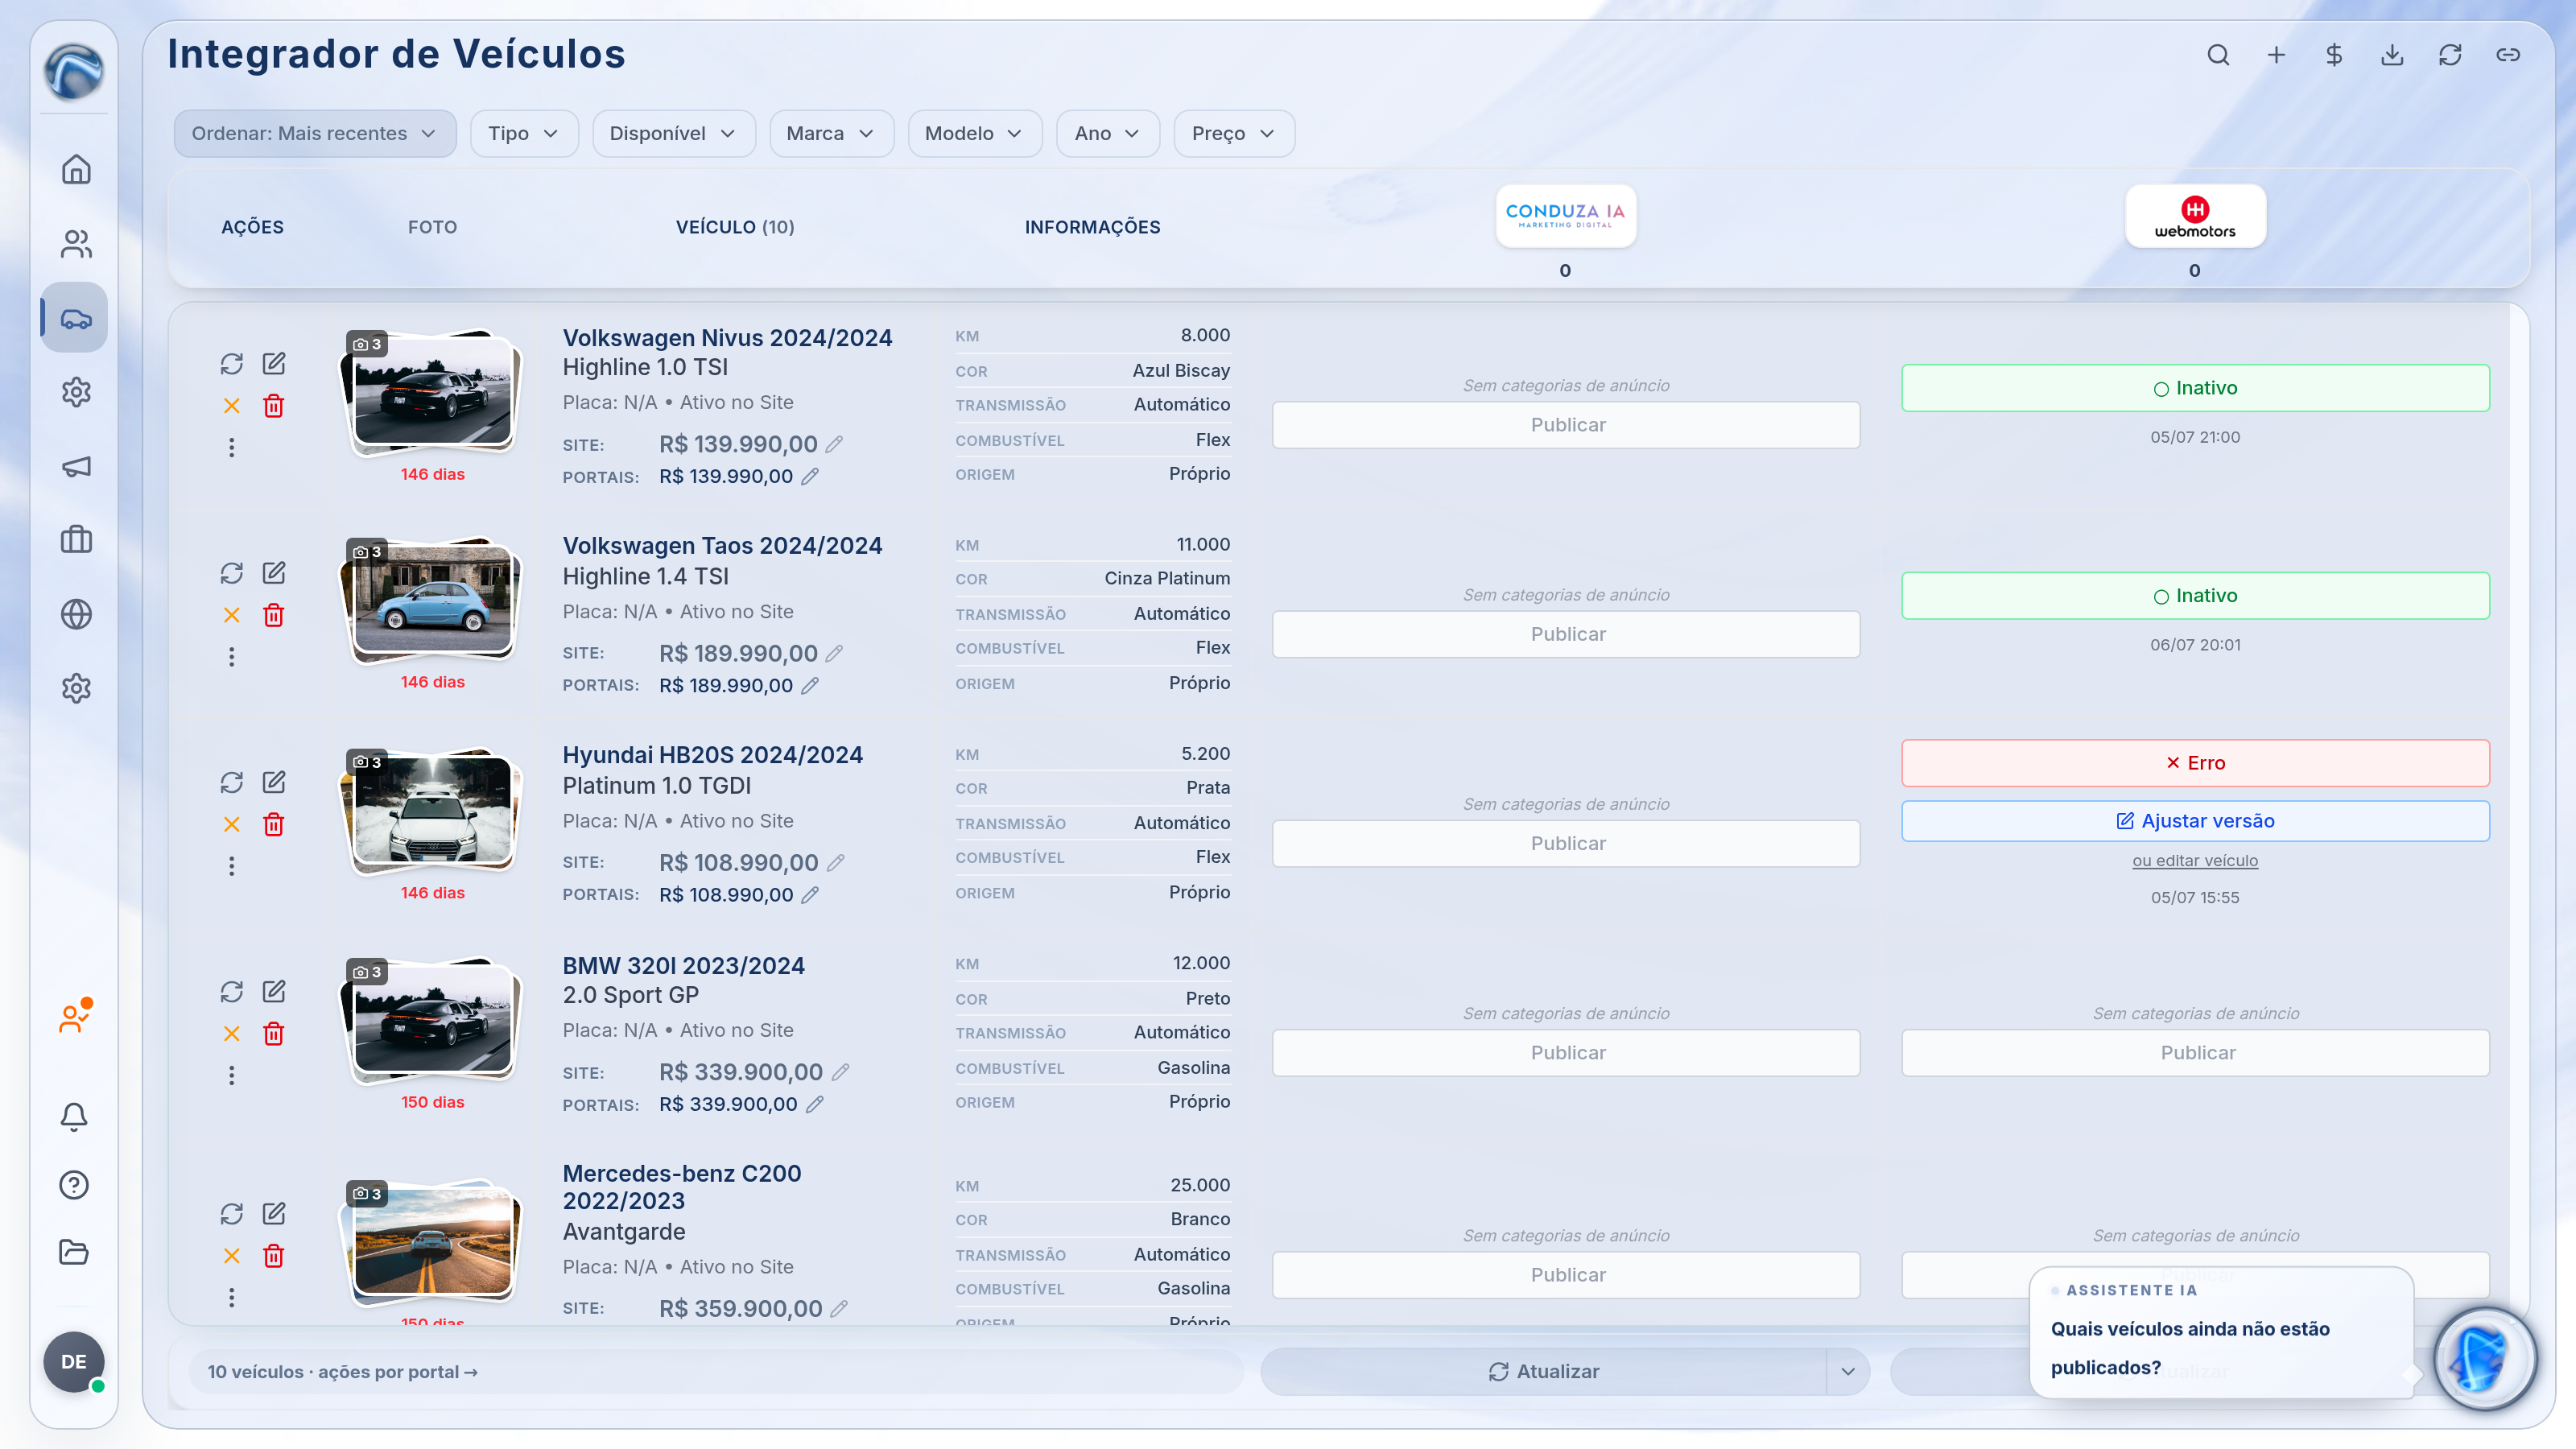The height and width of the screenshot is (1449, 2576).
Task: Click the Conduza IA portal tab
Action: (1565, 216)
